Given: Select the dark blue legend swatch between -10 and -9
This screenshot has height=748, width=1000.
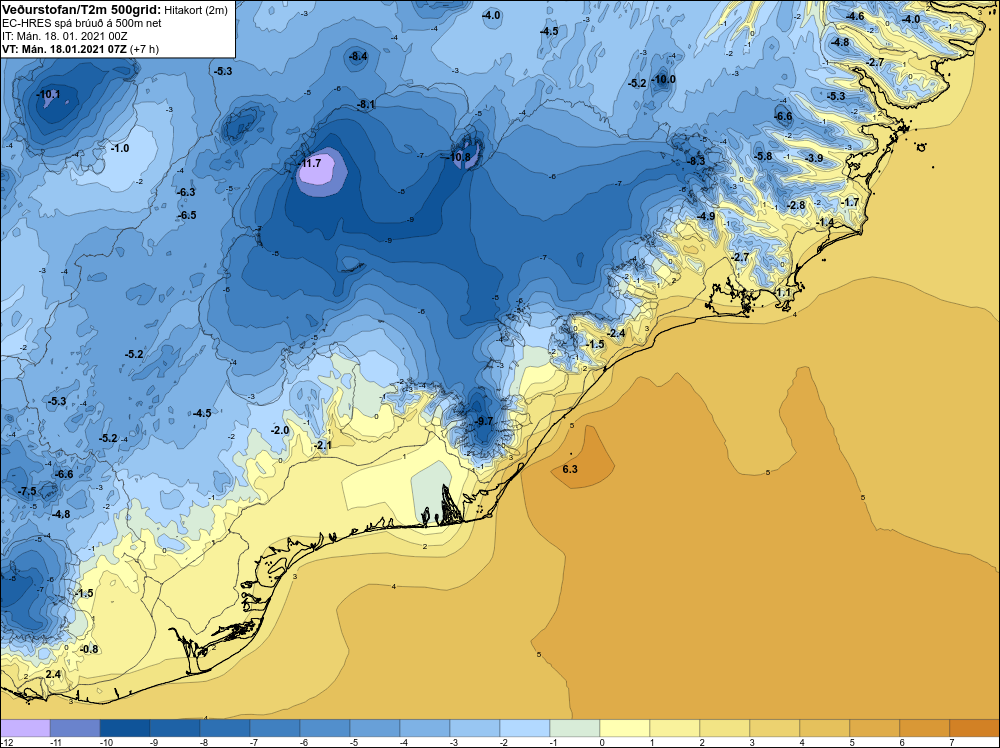Looking at the screenshot, I should pyautogui.click(x=125, y=728).
